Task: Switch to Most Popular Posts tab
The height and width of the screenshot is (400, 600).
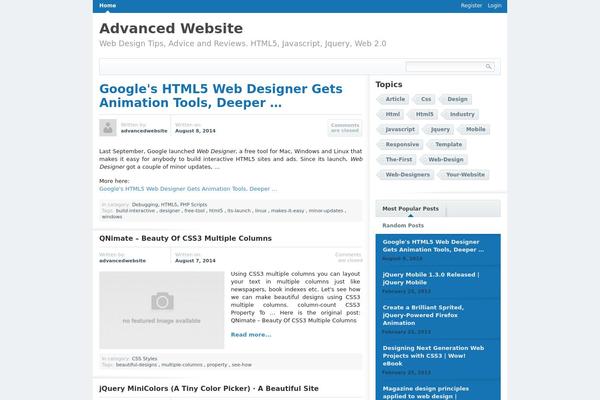Action: click(411, 209)
